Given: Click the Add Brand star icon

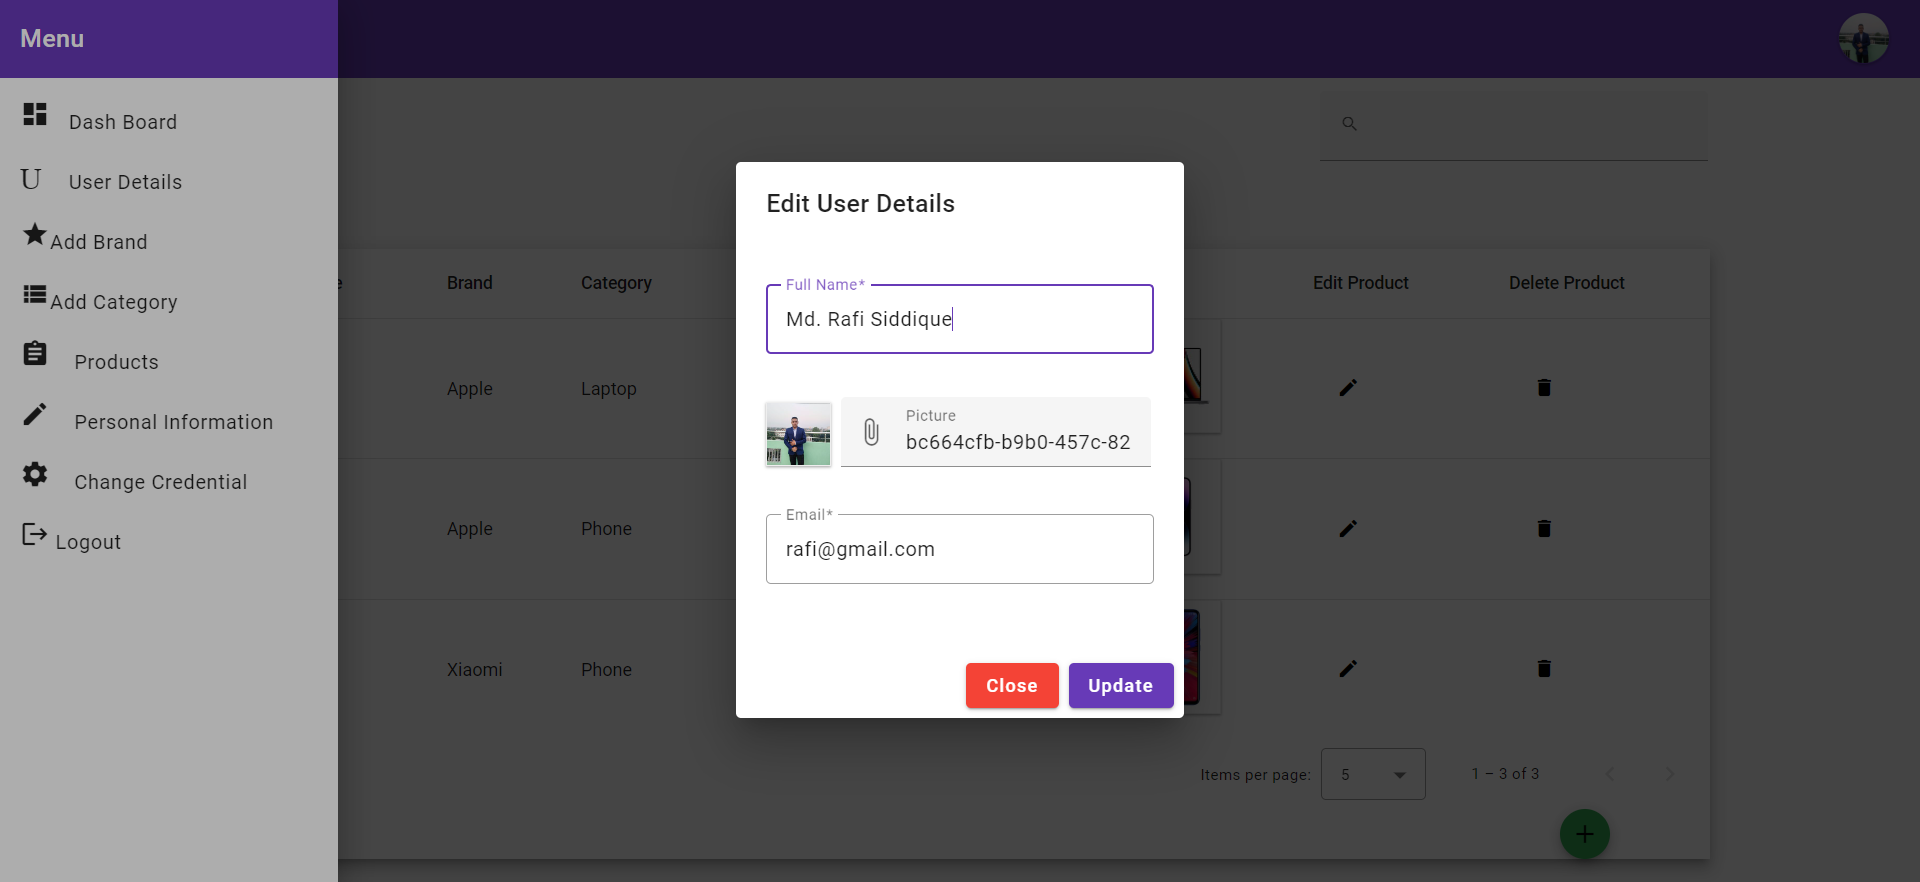Looking at the screenshot, I should pos(33,235).
